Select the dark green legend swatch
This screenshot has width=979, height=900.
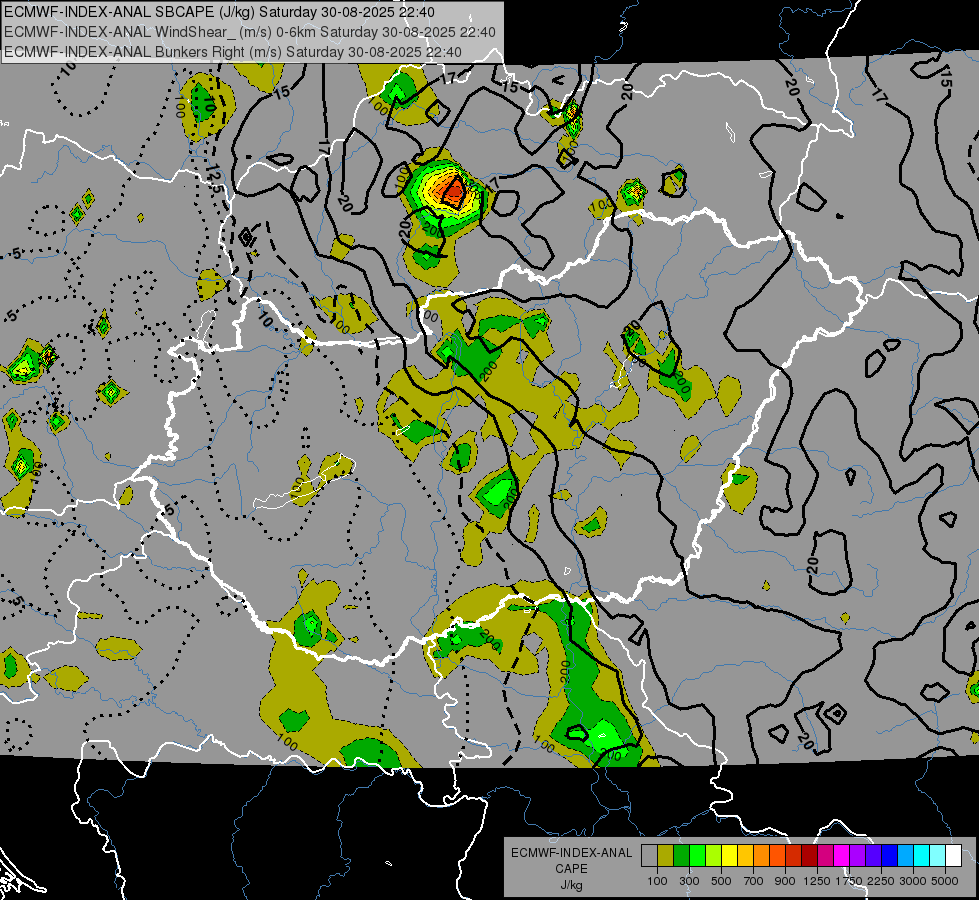(x=681, y=855)
